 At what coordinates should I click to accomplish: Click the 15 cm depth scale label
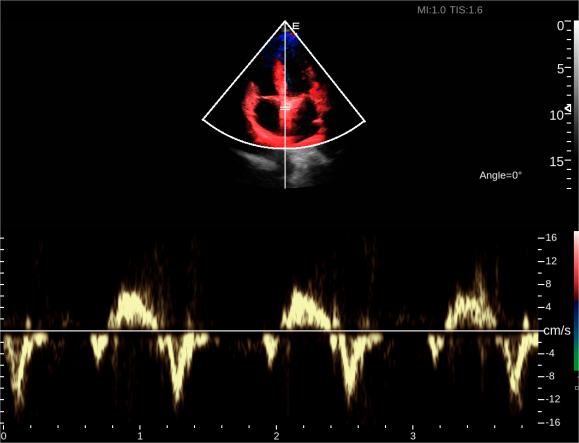point(556,161)
